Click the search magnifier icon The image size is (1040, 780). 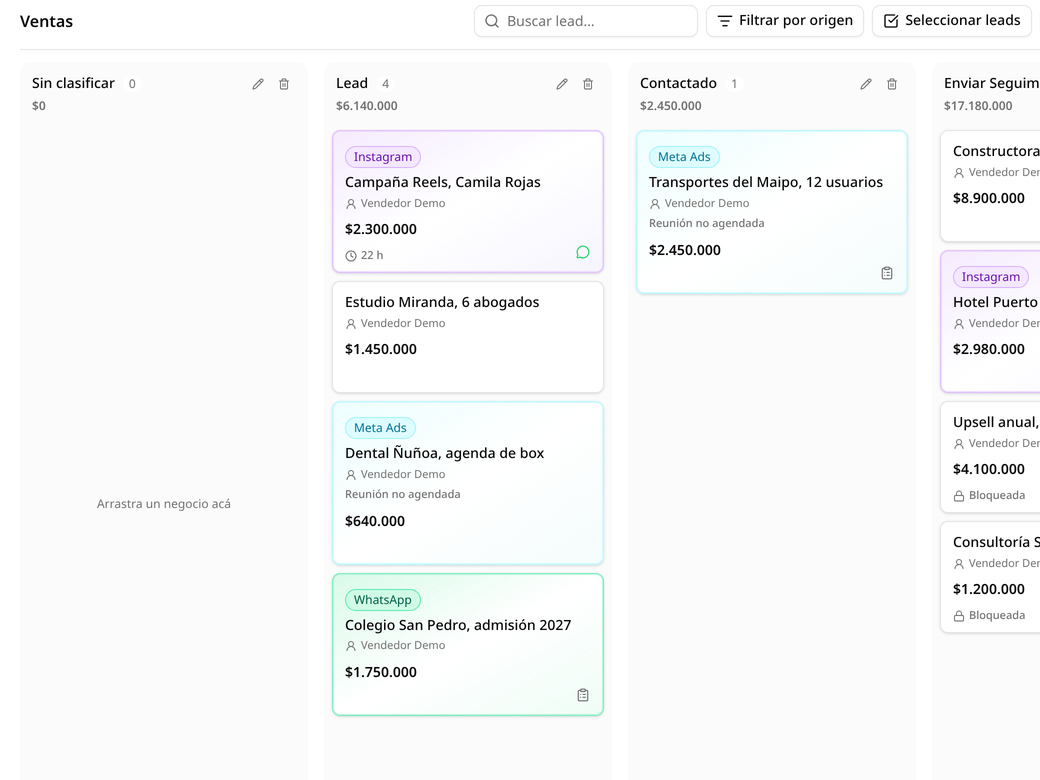[491, 21]
